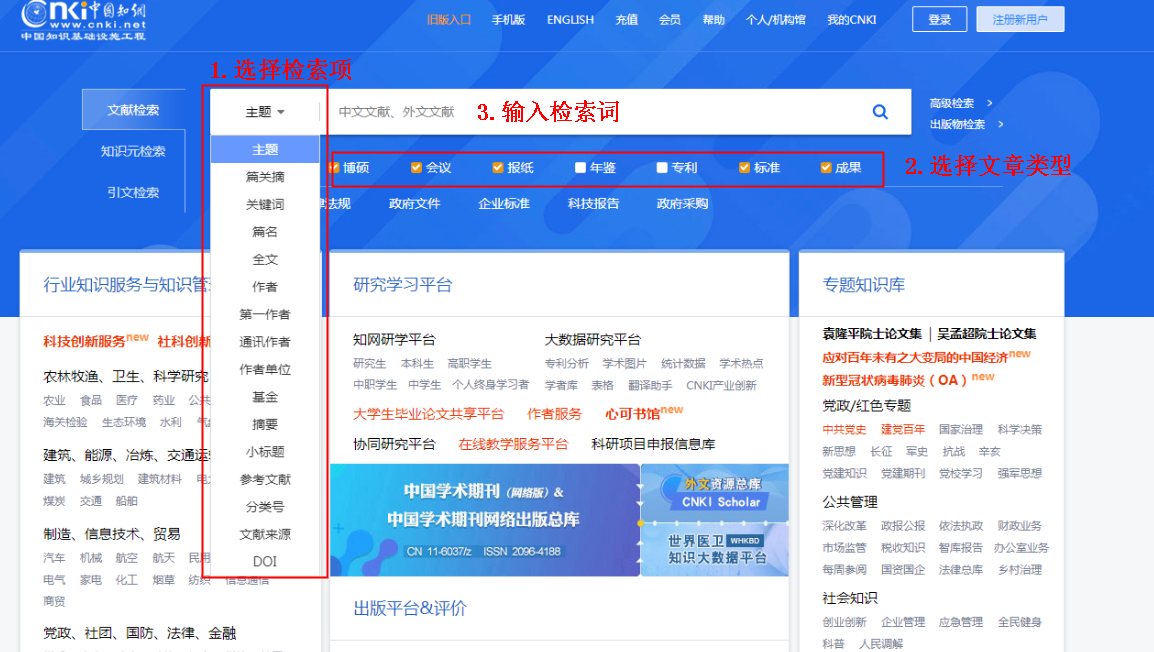Open 心可书馆 link
The image size is (1154, 652).
click(x=632, y=414)
